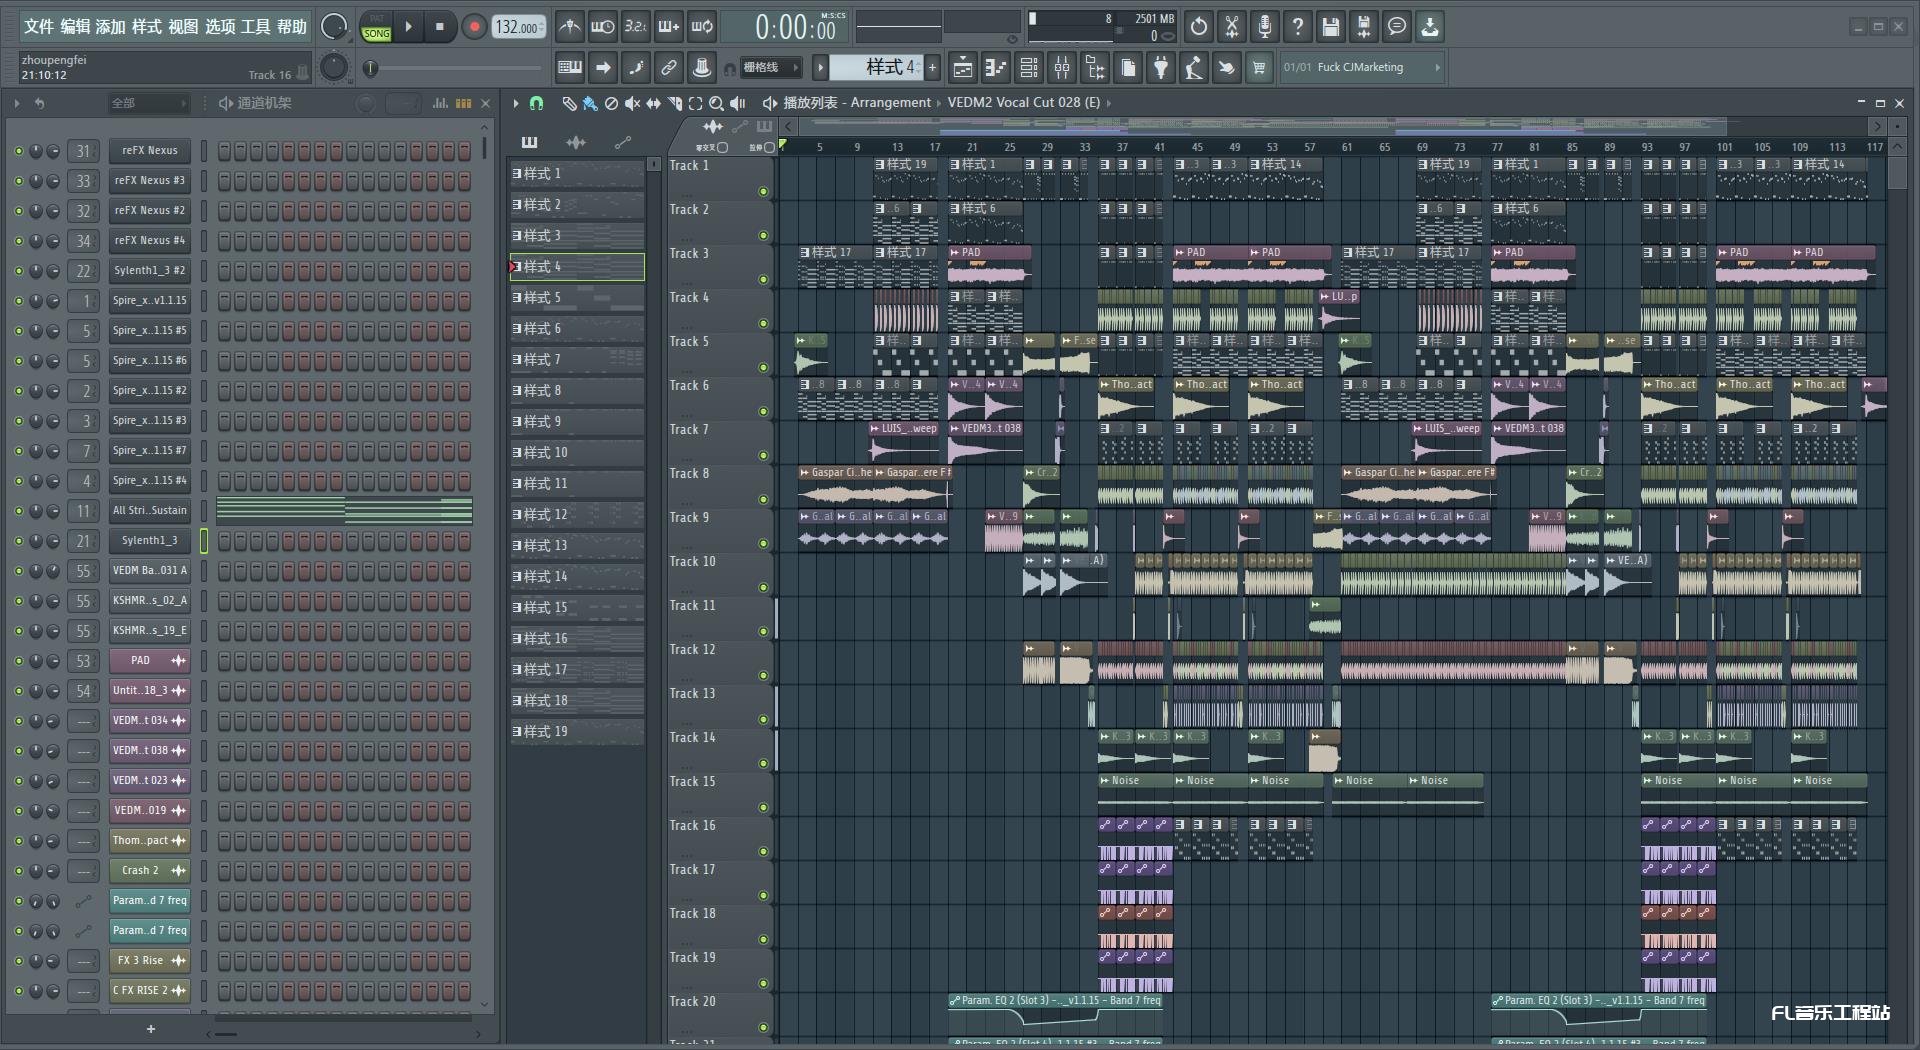Save project using floppy disk icon
The image size is (1920, 1050).
click(x=1331, y=27)
